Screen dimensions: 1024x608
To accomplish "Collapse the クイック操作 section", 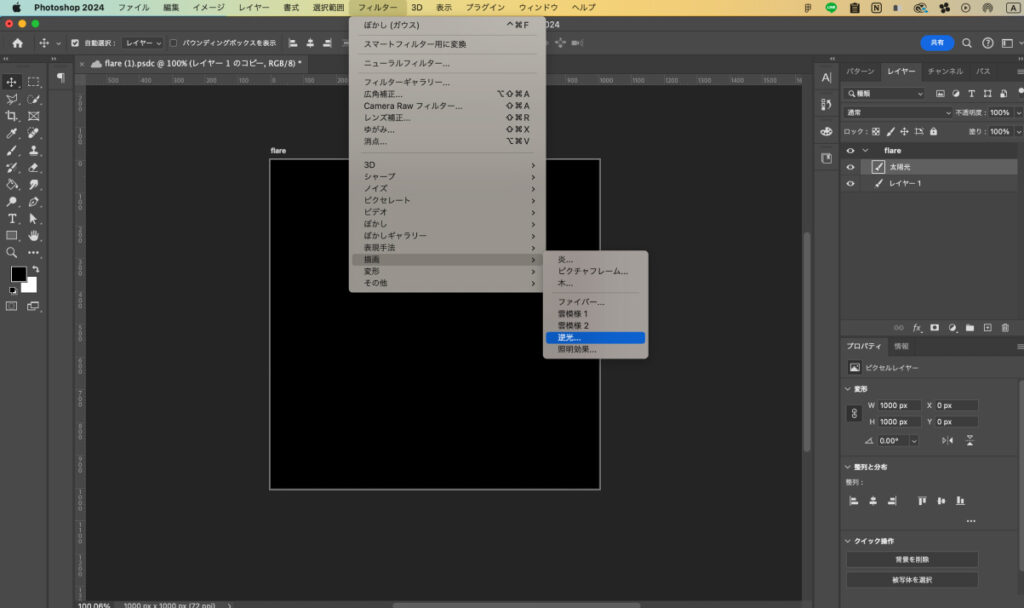I will 849,541.
